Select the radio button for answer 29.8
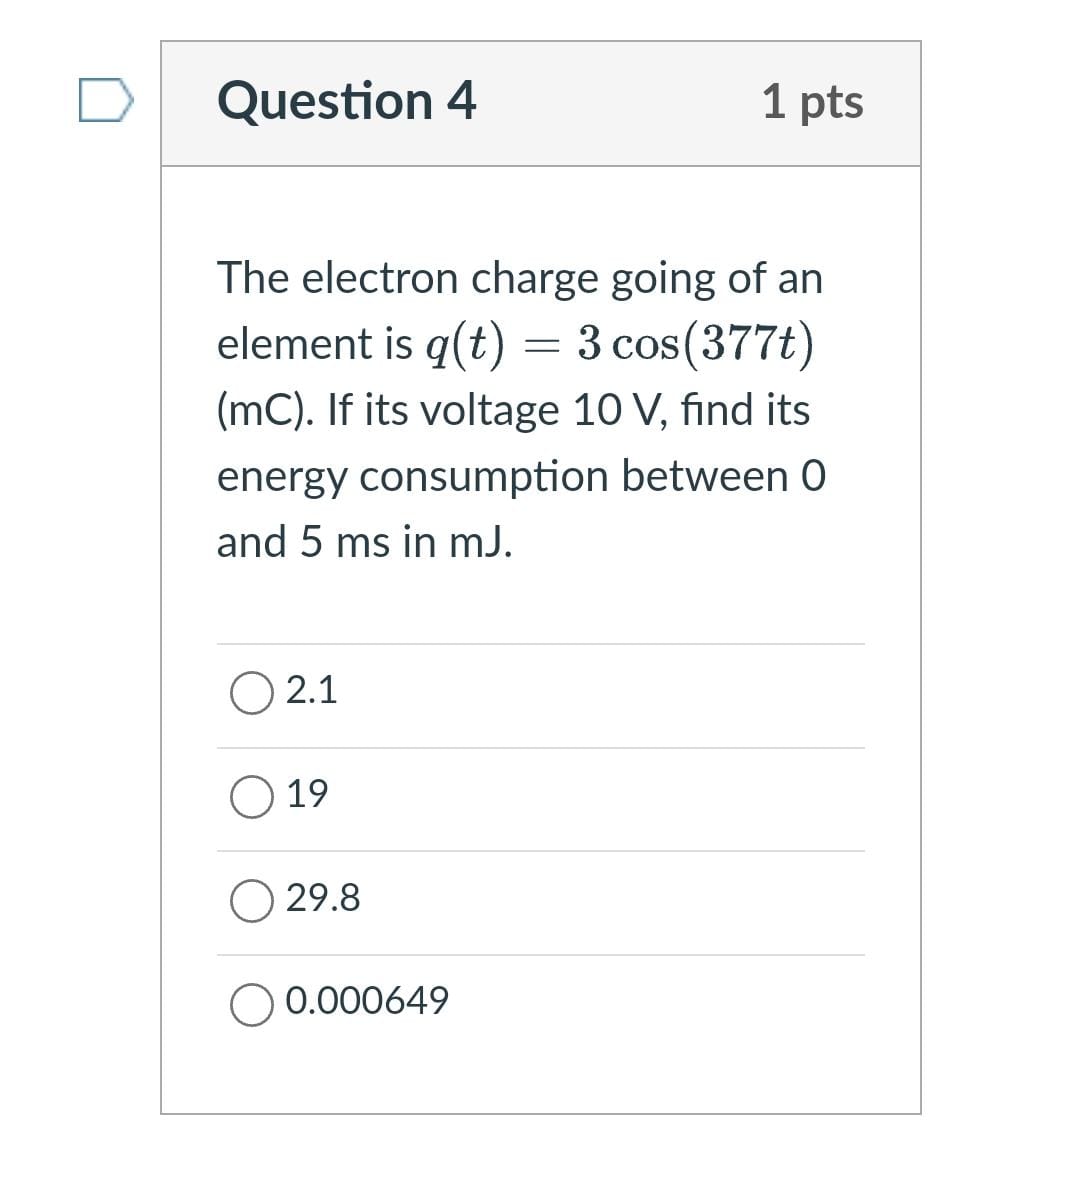 pos(252,899)
